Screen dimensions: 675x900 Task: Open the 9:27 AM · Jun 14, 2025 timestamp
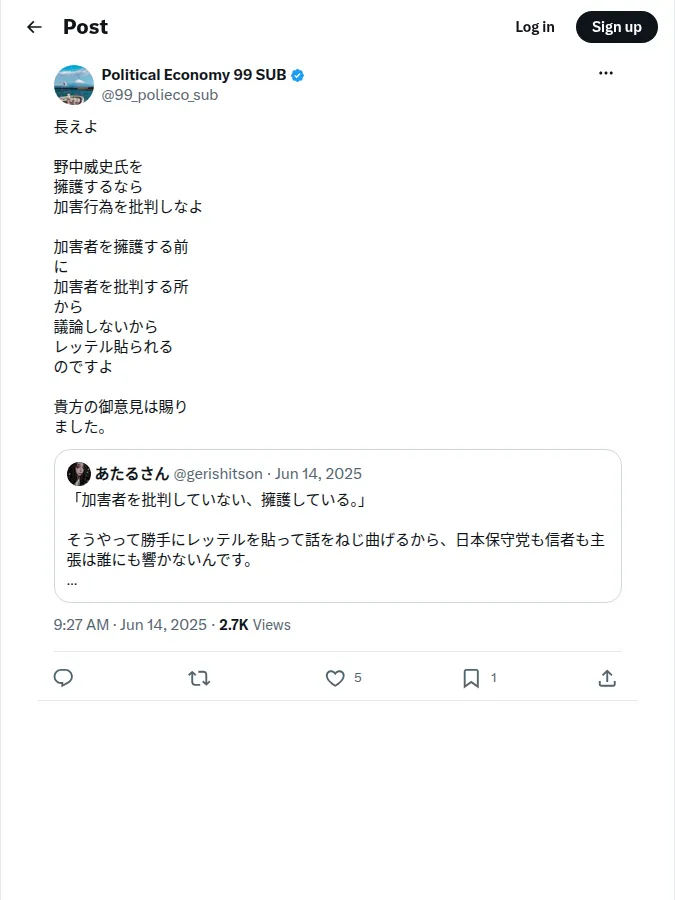130,624
